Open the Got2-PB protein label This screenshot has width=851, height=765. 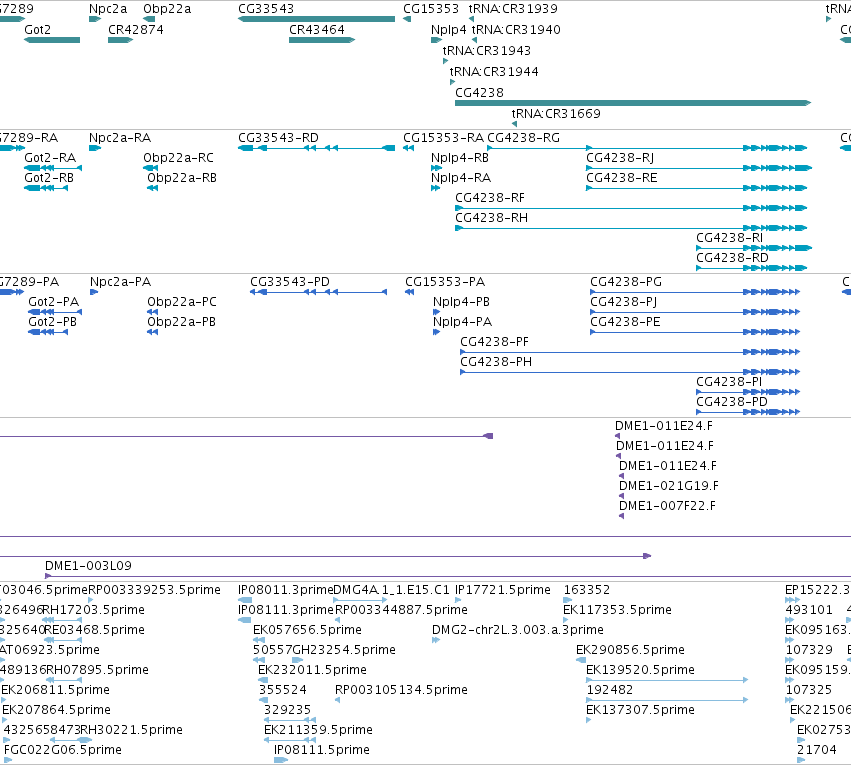click(53, 322)
